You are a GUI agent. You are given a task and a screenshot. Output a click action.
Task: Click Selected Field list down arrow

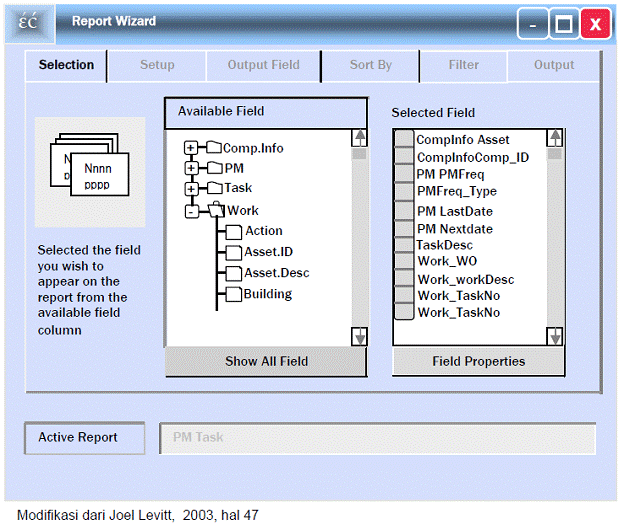[554, 337]
